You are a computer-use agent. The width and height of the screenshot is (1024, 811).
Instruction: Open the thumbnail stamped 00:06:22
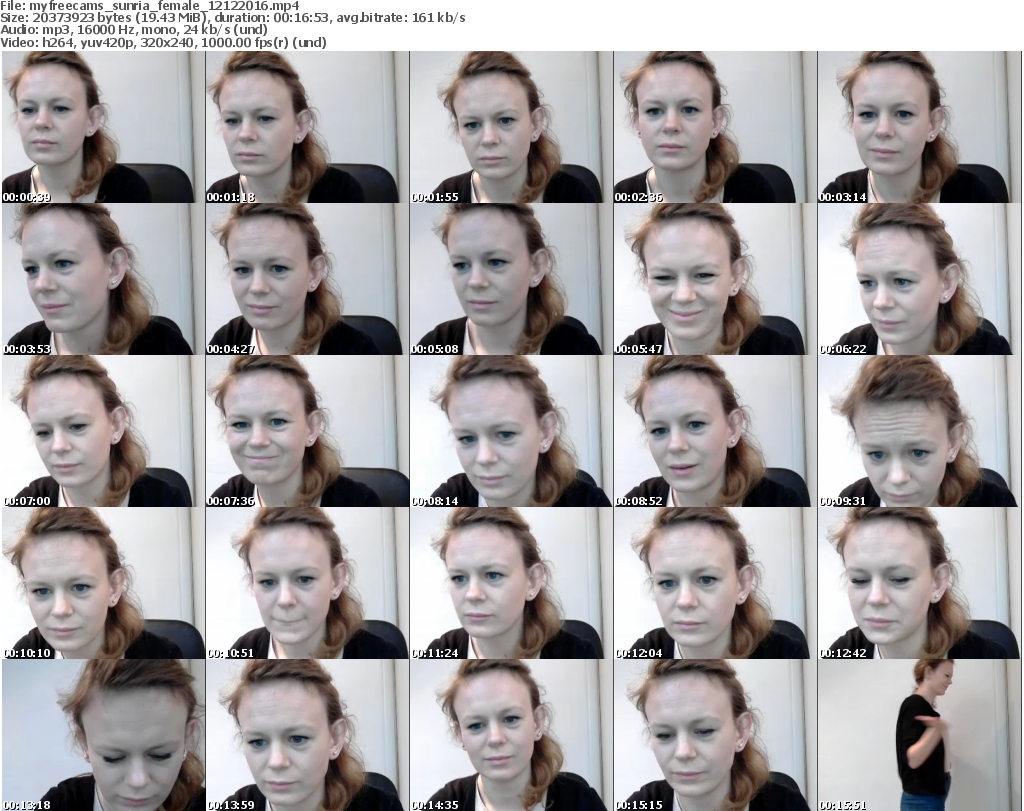[x=919, y=279]
